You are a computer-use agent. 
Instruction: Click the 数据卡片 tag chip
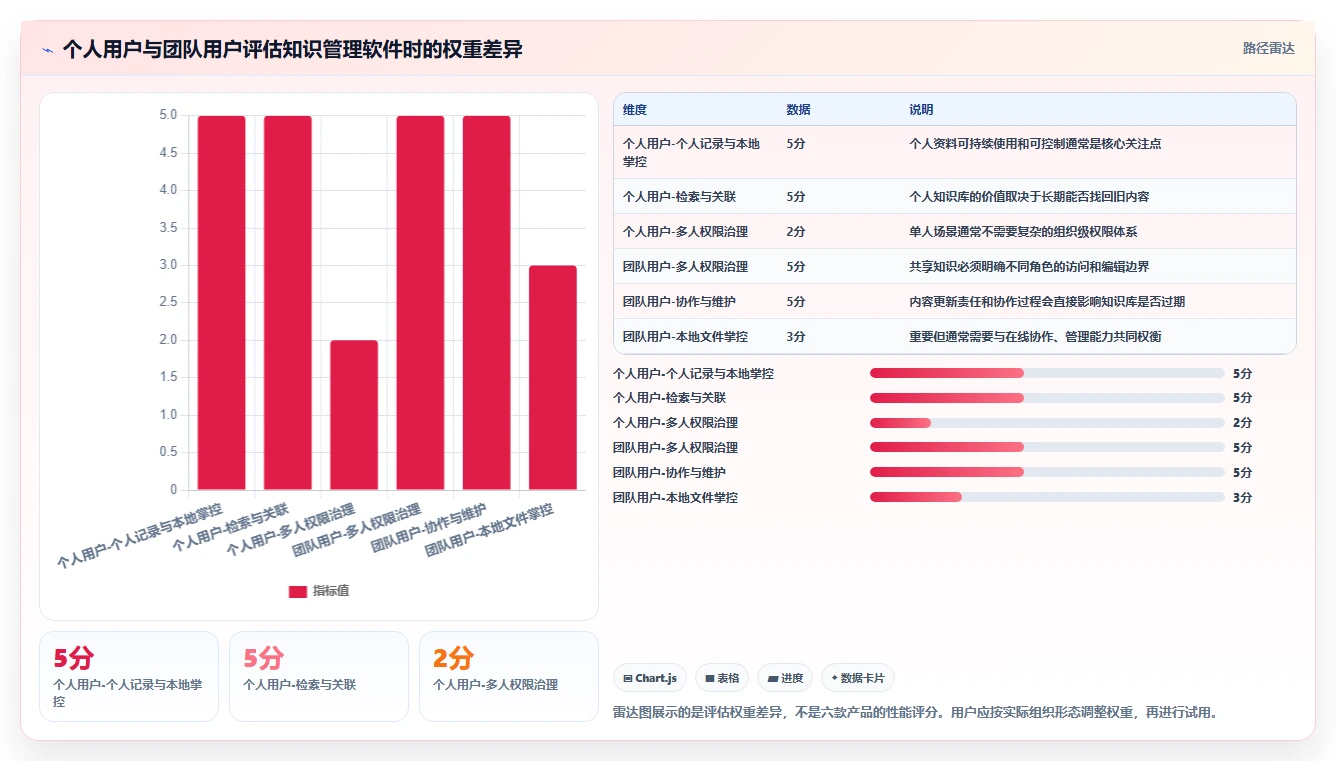coord(857,678)
